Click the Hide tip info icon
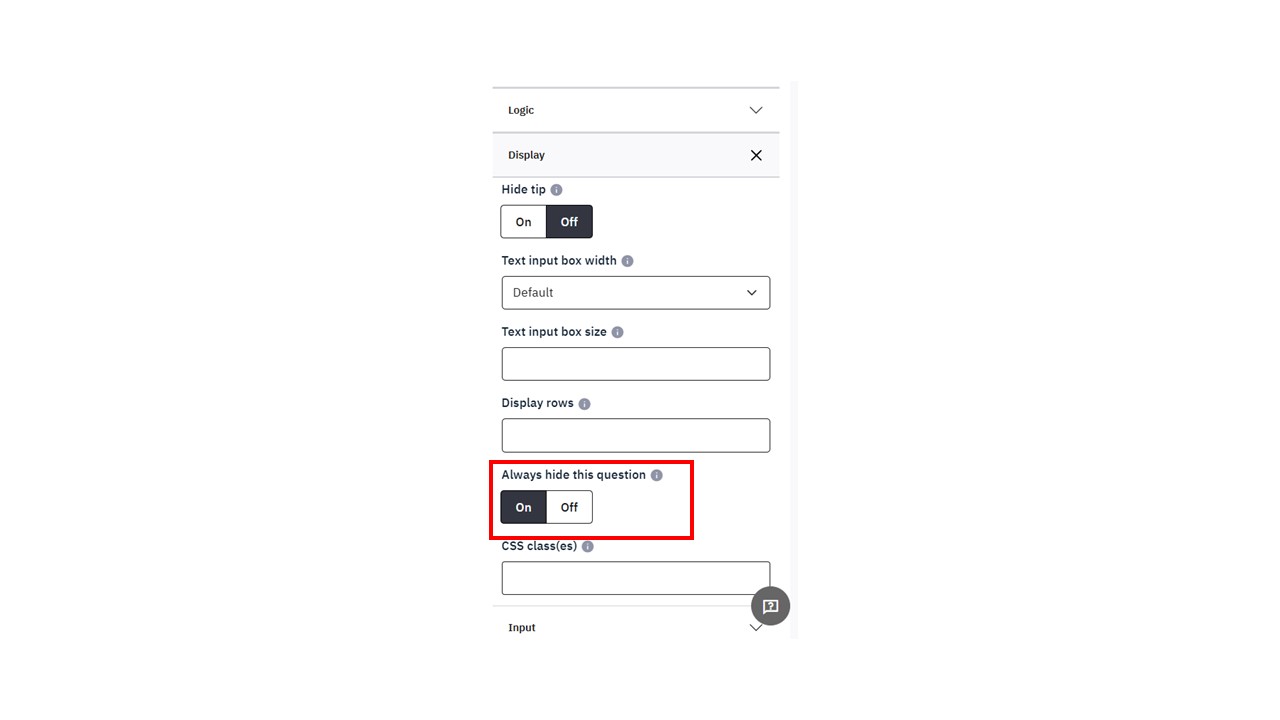1280x720 pixels. (556, 190)
